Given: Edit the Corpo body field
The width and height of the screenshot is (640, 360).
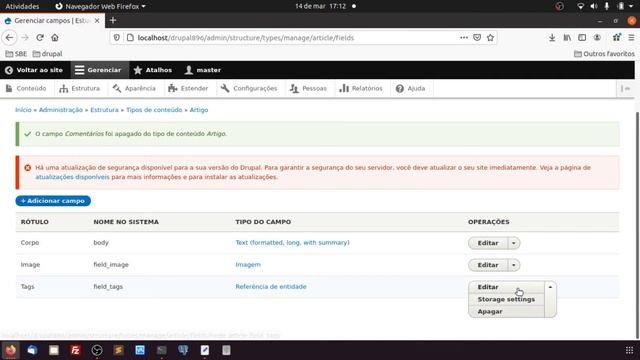Looking at the screenshot, I should coord(488,243).
